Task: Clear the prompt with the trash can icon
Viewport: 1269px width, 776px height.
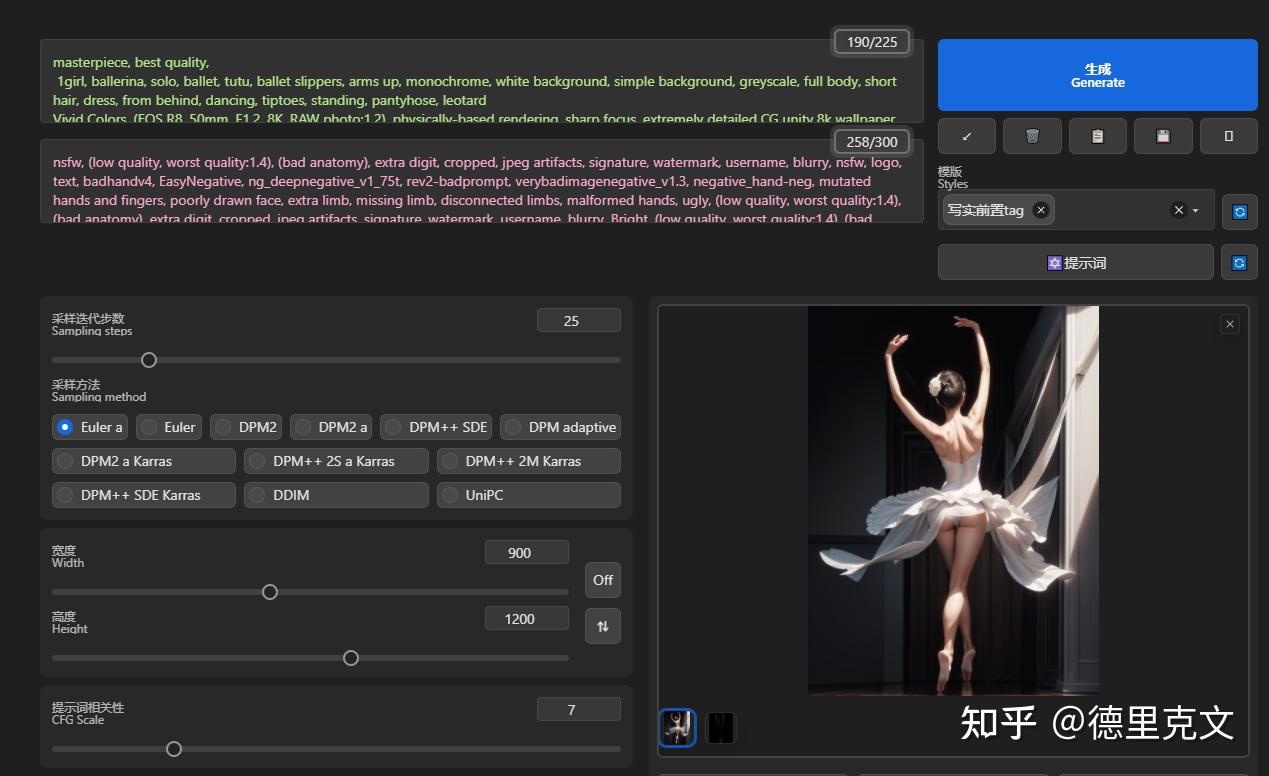Action: coord(1032,136)
